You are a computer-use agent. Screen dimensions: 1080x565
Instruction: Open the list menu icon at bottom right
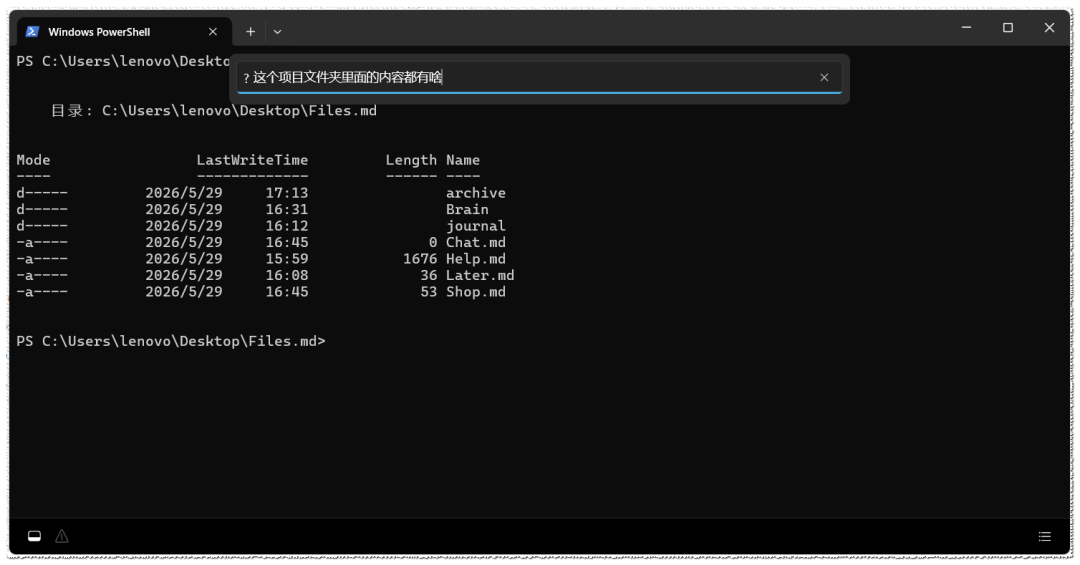(x=1045, y=536)
